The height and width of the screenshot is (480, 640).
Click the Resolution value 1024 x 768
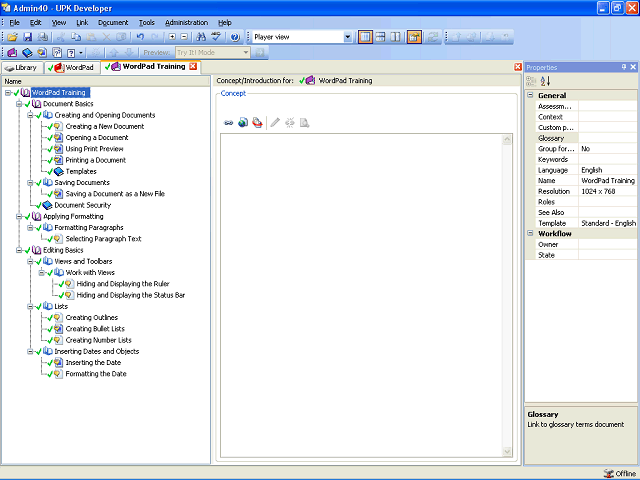tap(598, 191)
